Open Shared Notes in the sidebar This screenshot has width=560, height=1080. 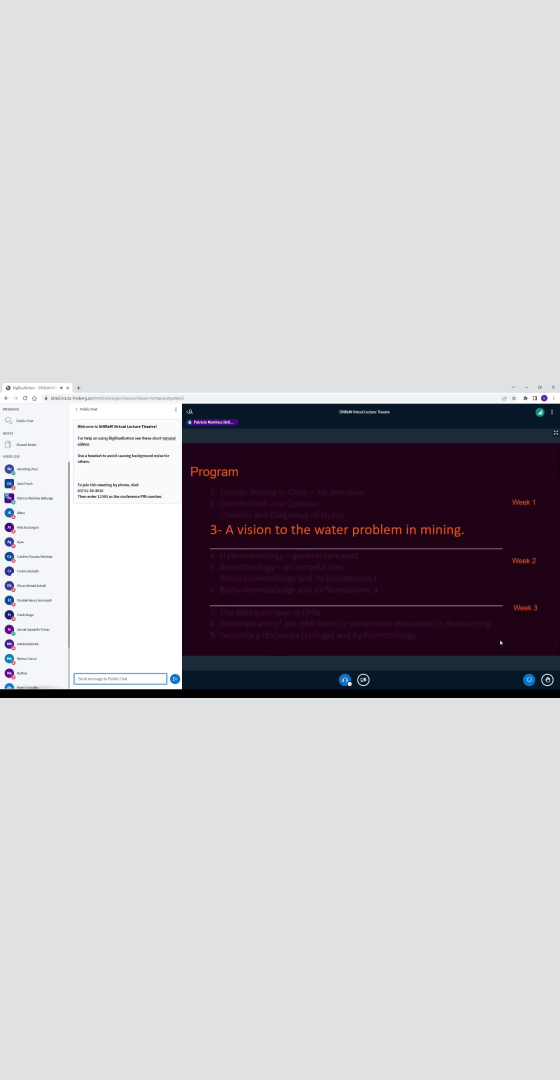[34, 444]
